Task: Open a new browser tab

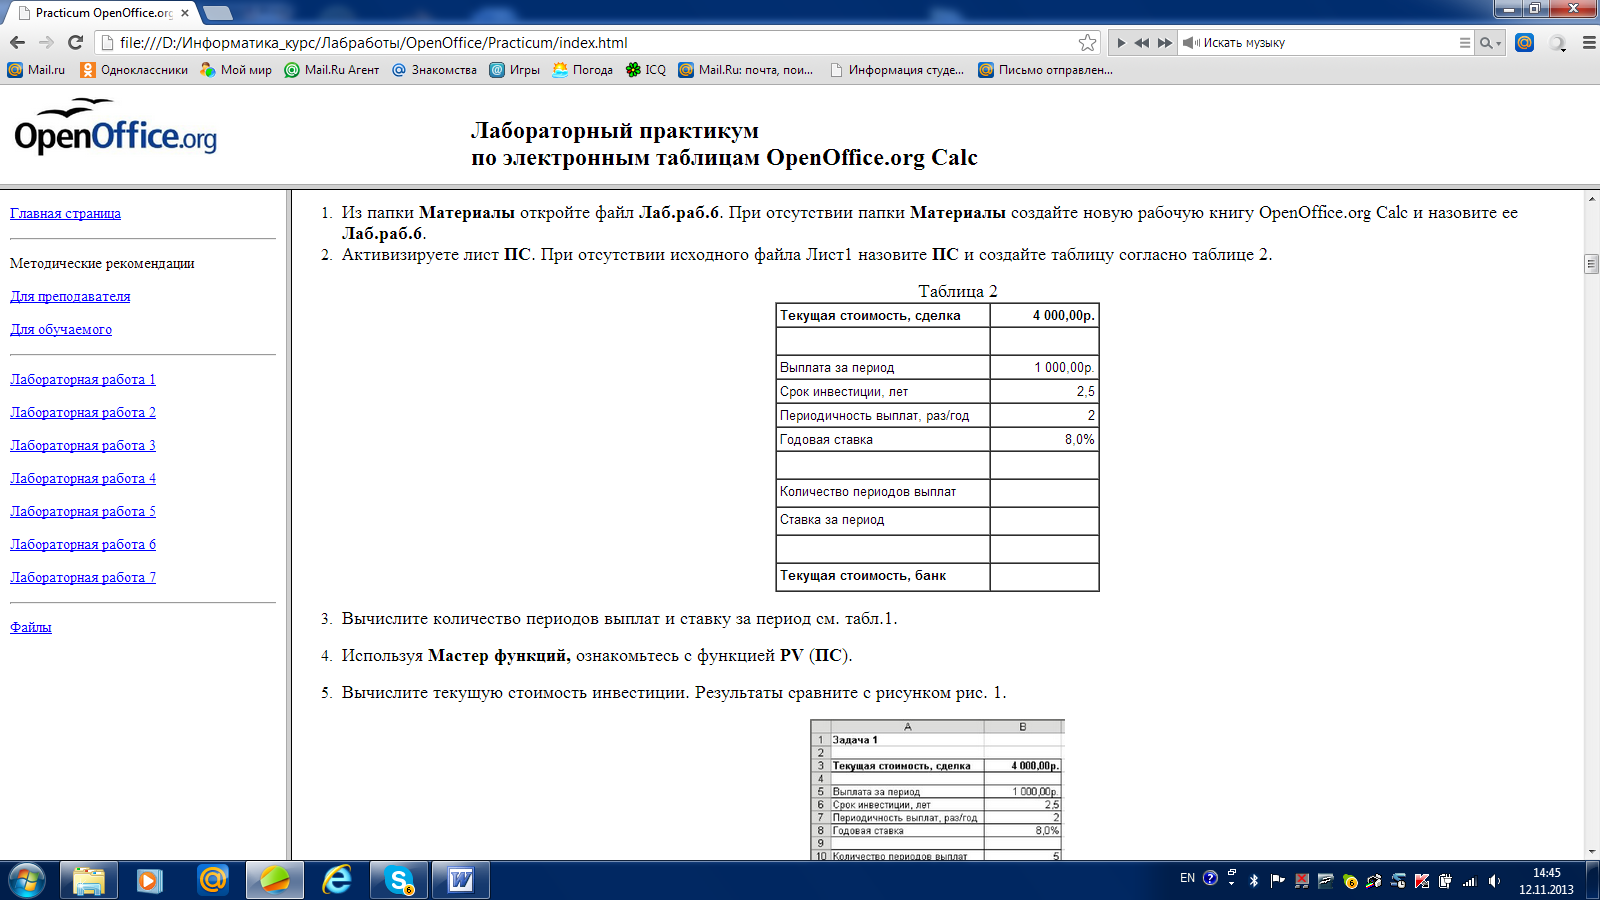Action: tap(217, 13)
